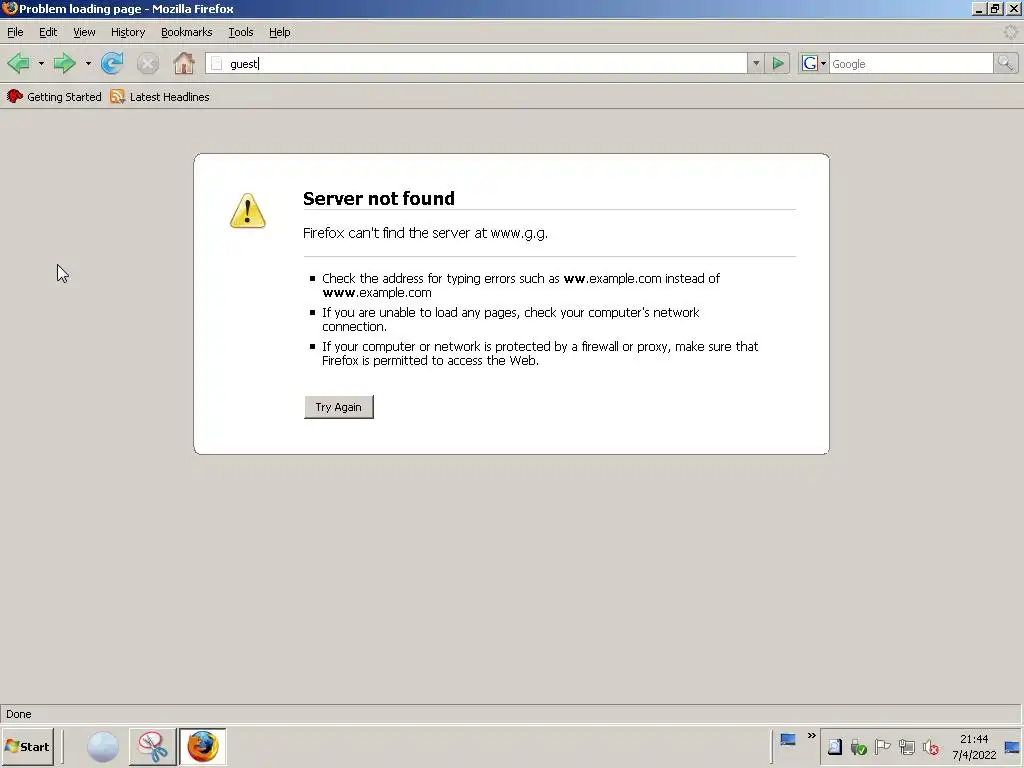Click the yellow warning triangle icon
The width and height of the screenshot is (1024, 768).
tap(248, 210)
